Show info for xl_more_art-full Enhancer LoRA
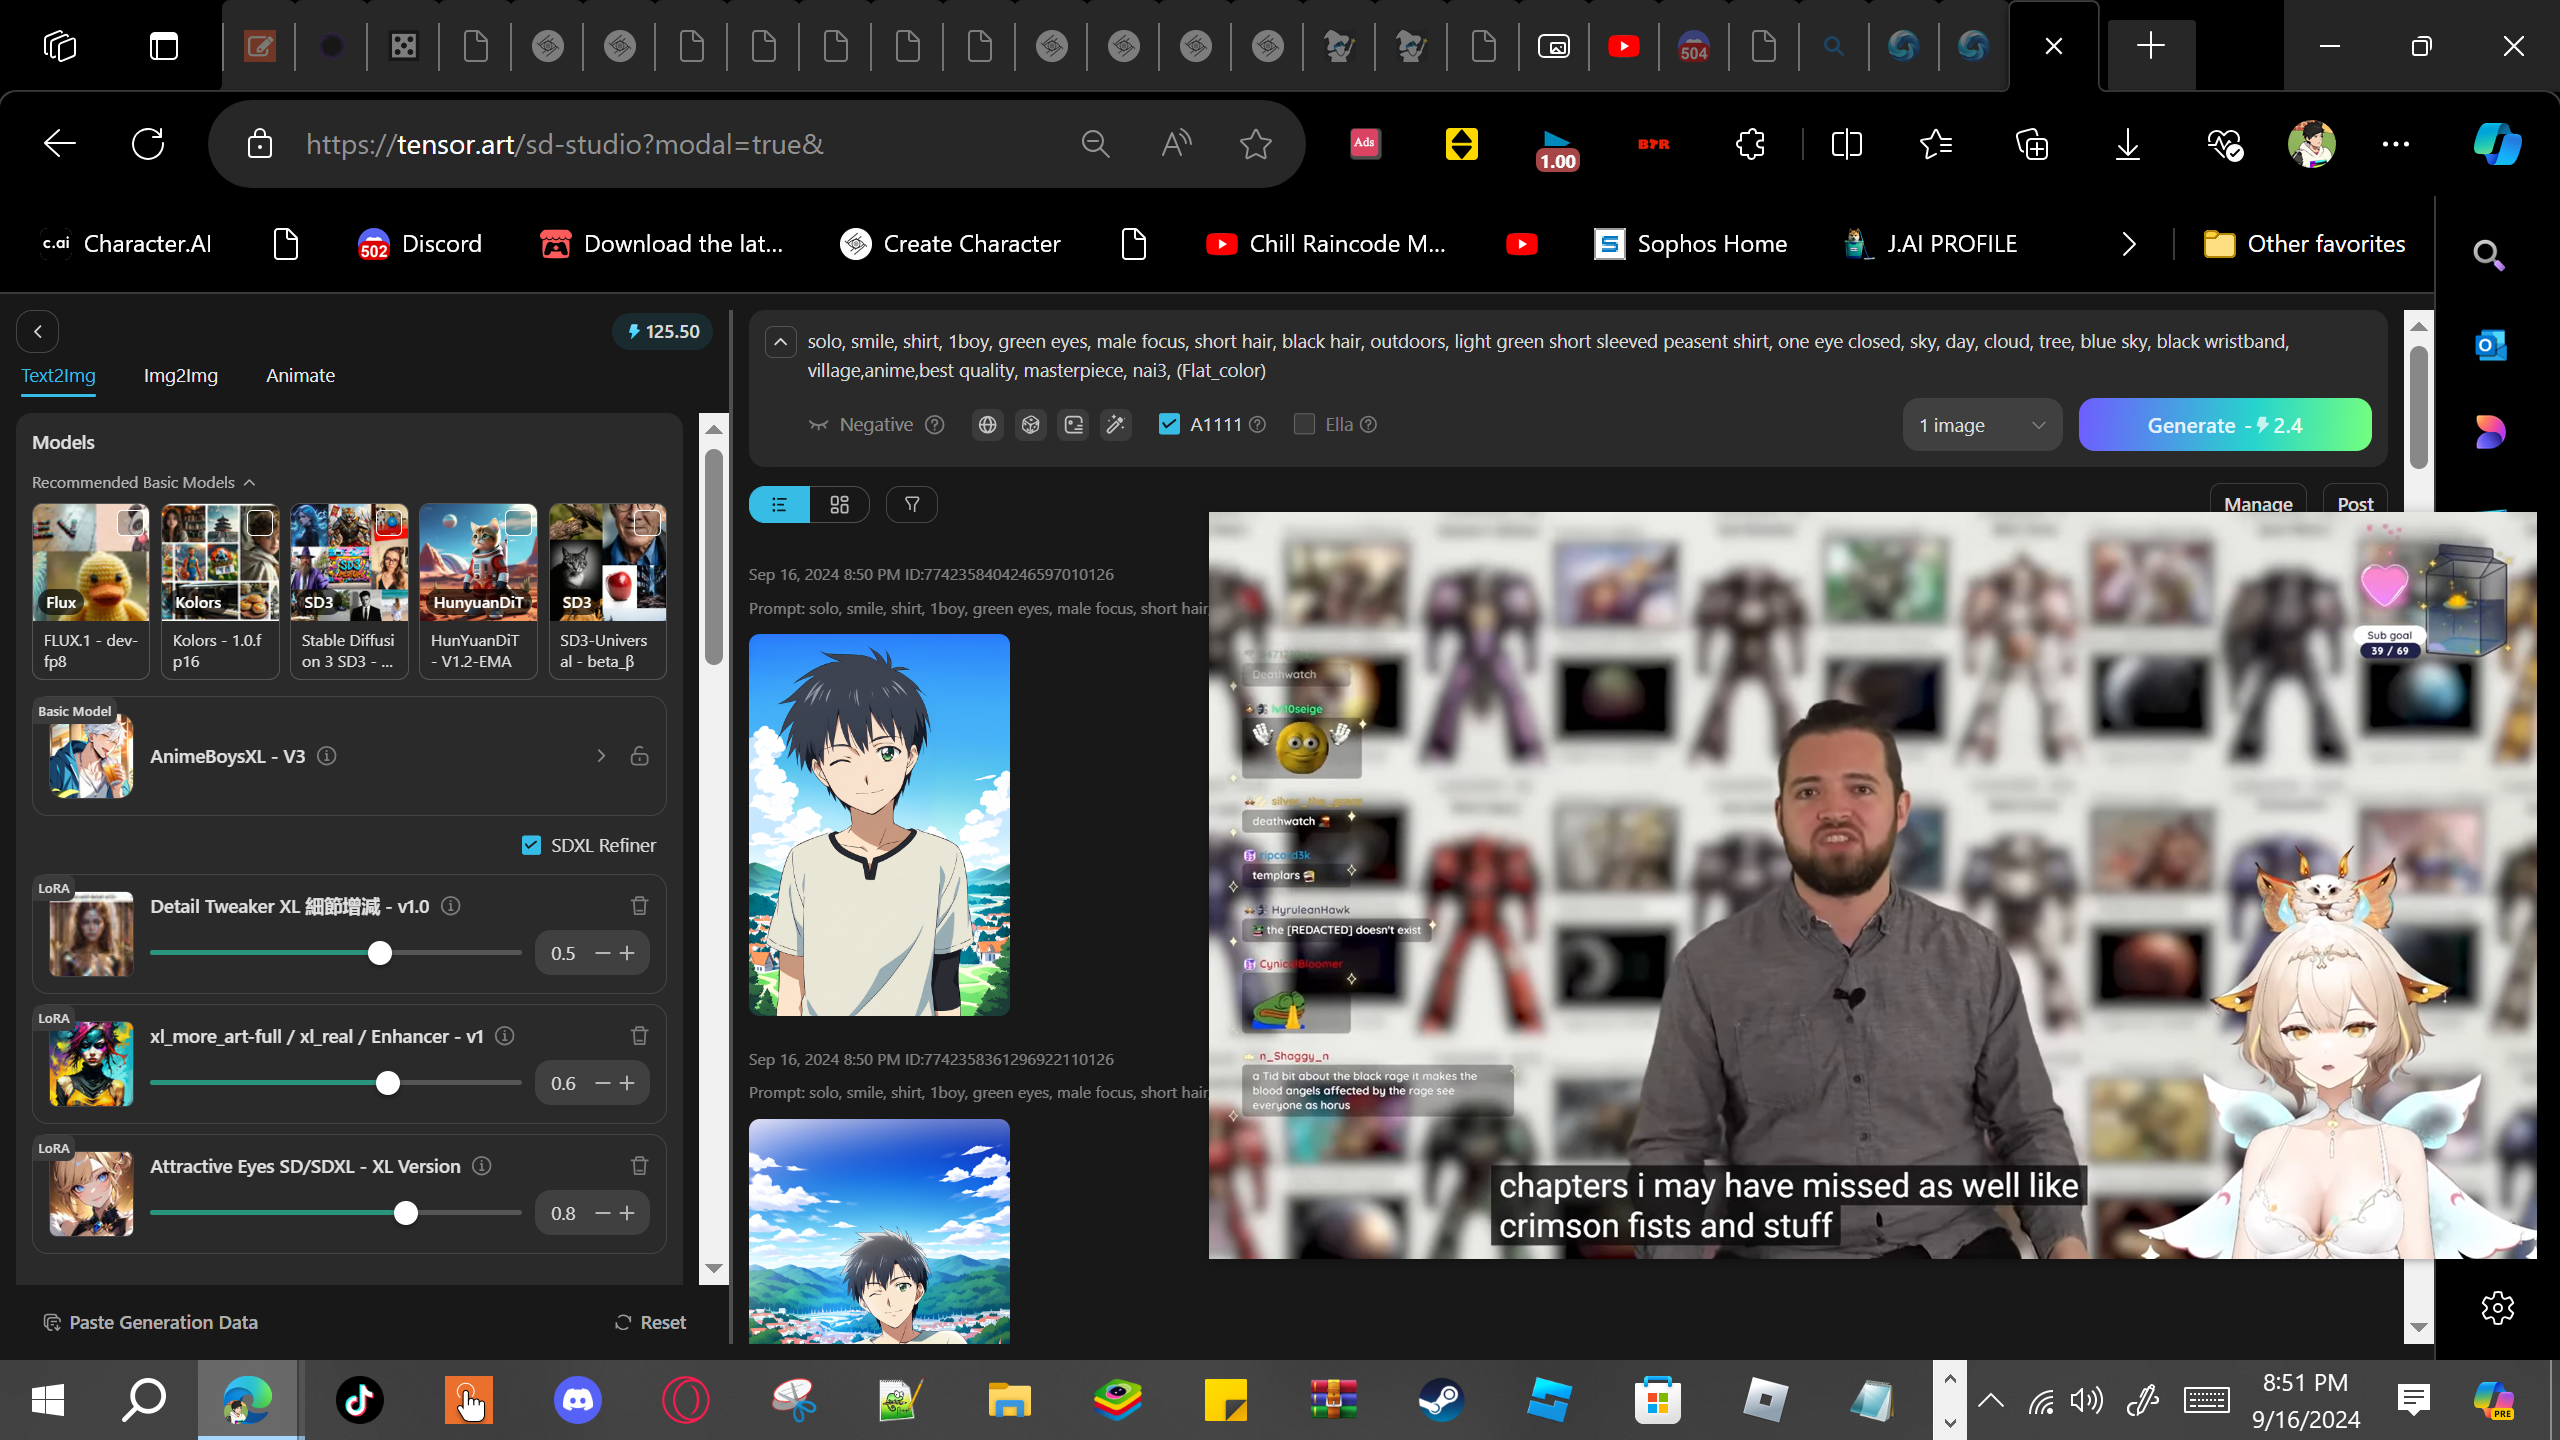The height and width of the screenshot is (1440, 2560). pyautogui.click(x=505, y=1036)
